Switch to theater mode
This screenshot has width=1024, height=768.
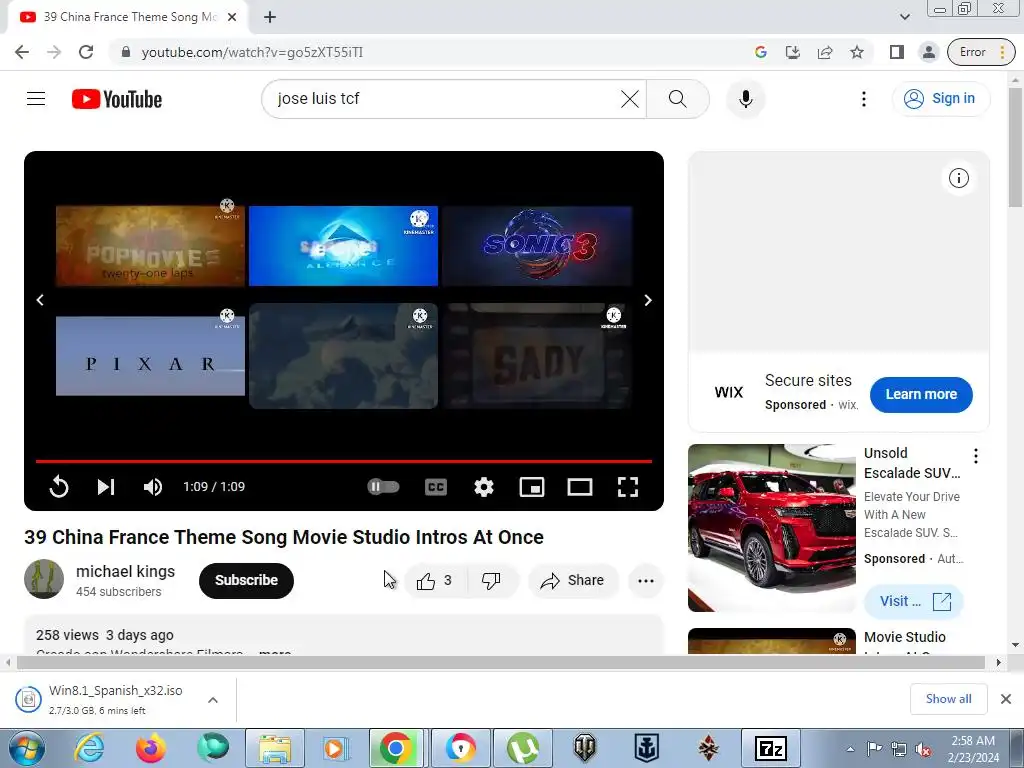[580, 487]
